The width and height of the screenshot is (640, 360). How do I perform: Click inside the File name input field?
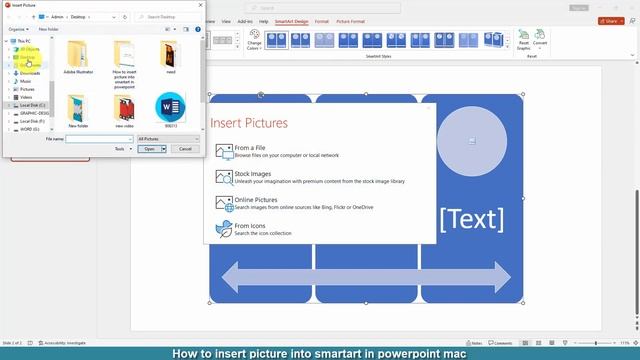coord(97,139)
